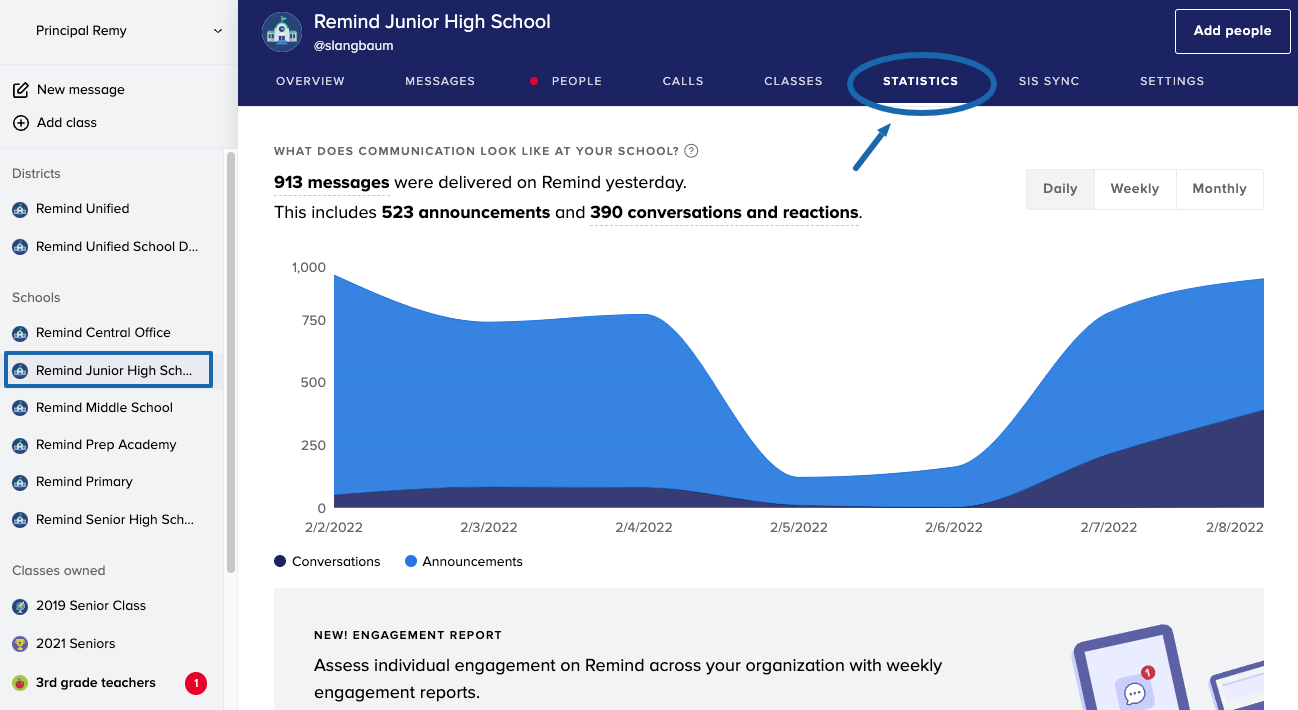The image size is (1298, 710).
Task: Click the 2021 Seniors trophy icon
Action: tap(20, 644)
